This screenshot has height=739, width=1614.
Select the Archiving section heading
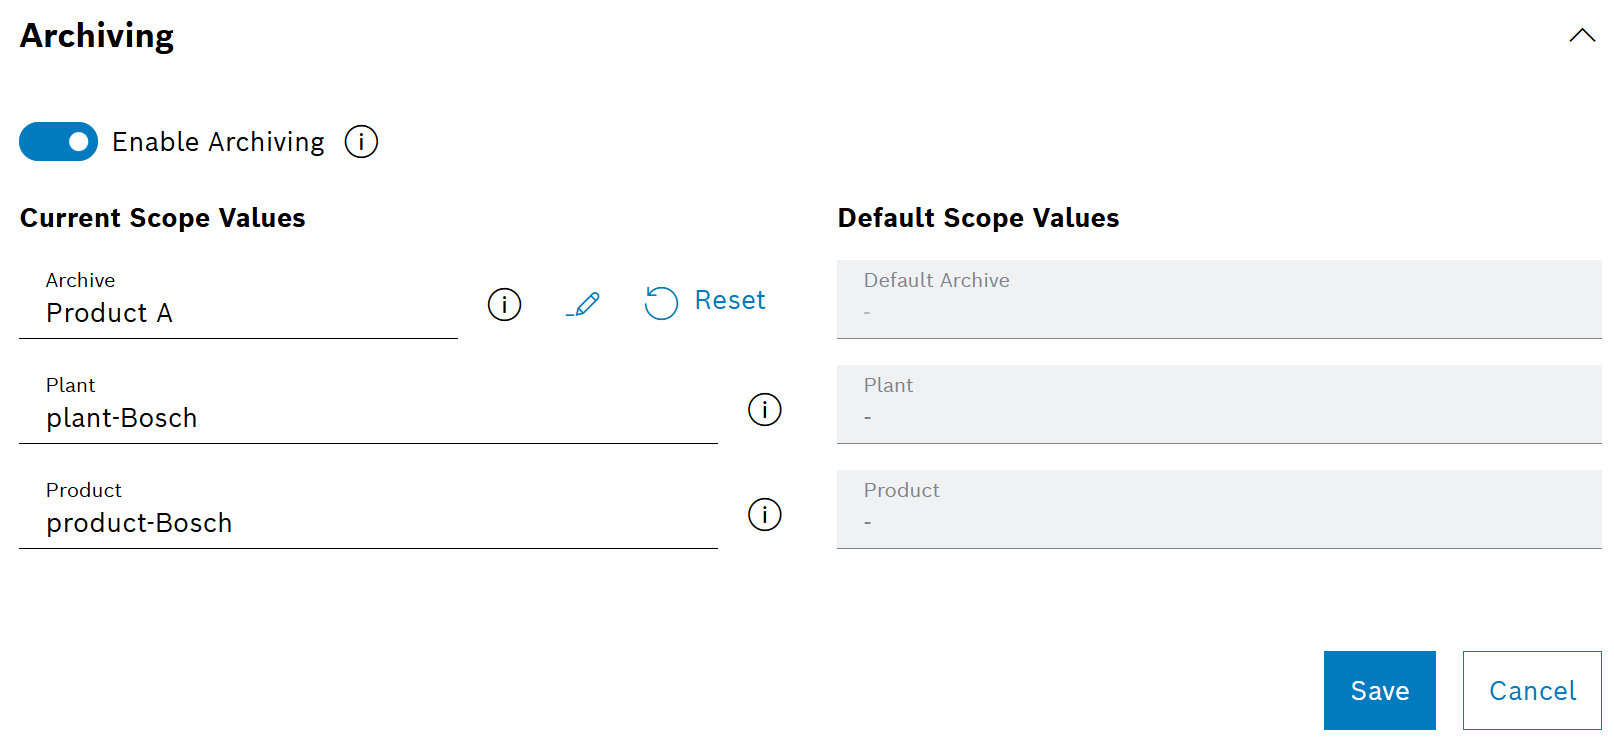coord(97,36)
